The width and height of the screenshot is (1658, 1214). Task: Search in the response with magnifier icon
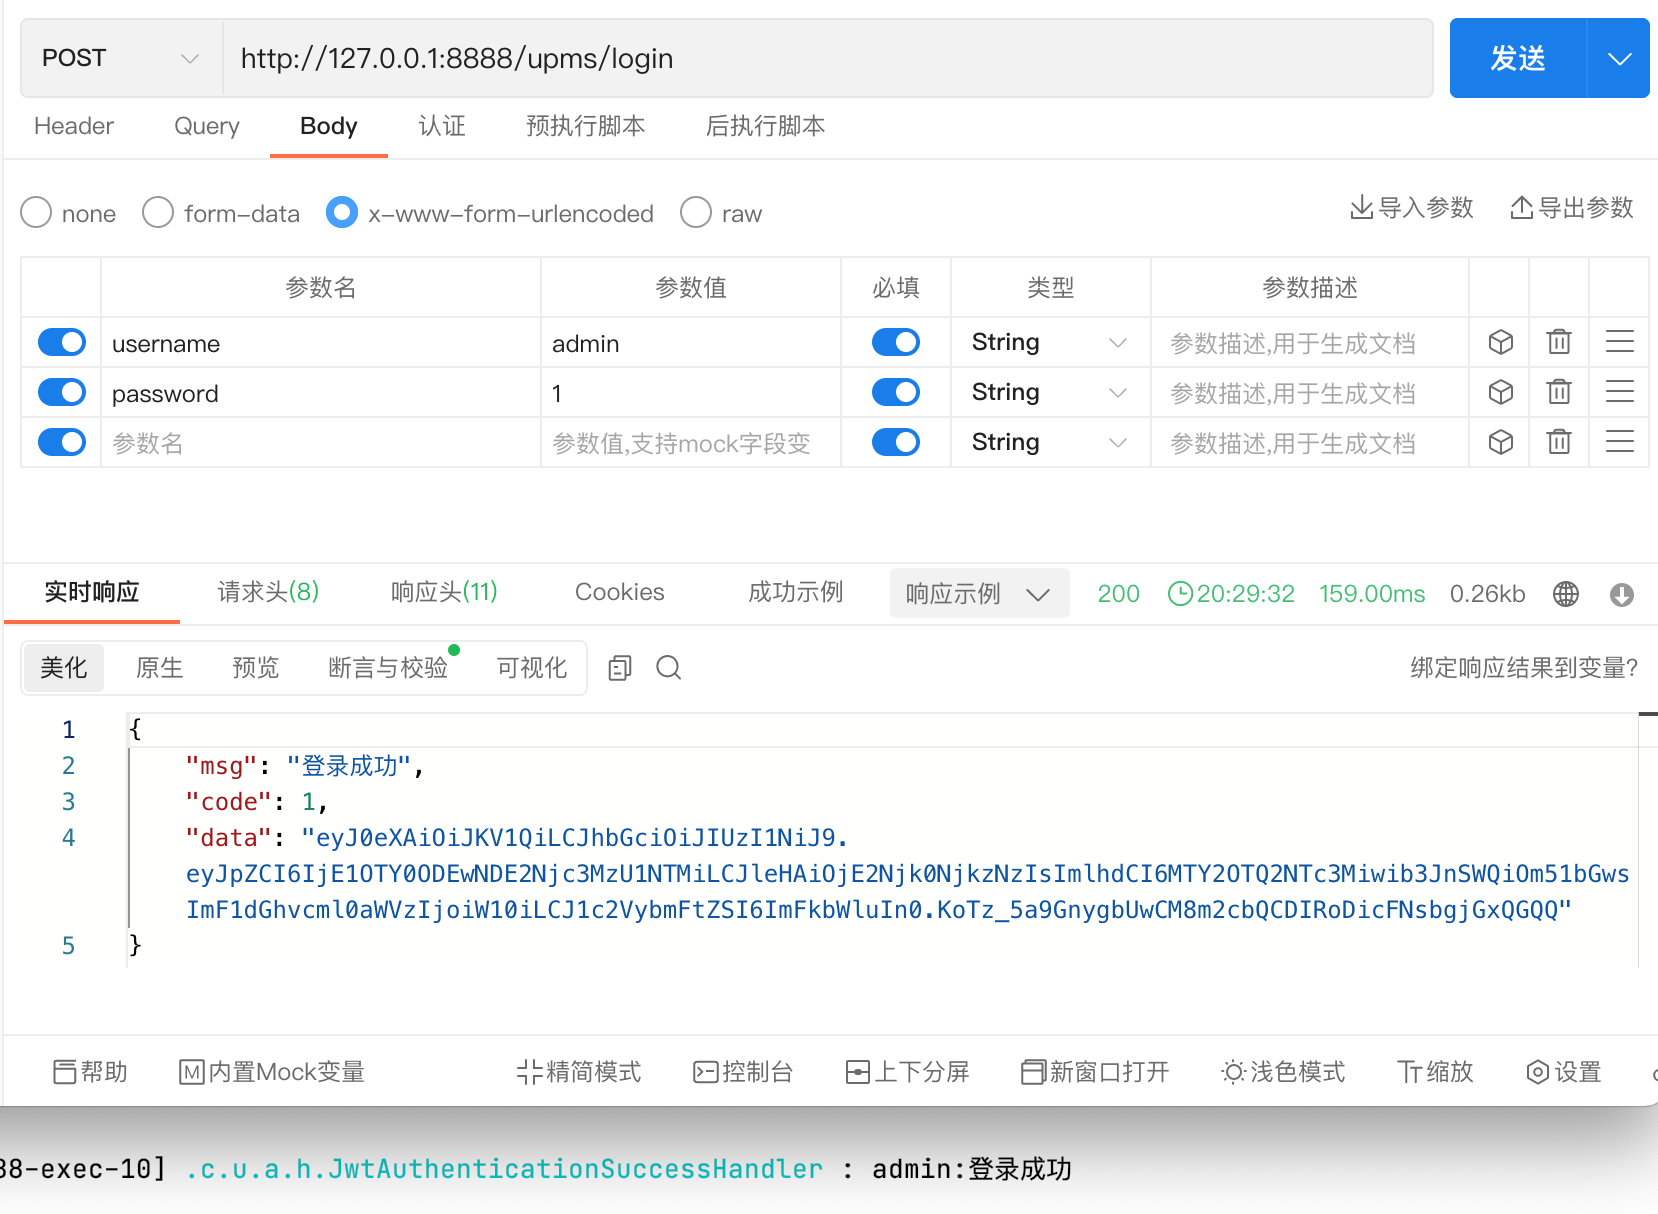click(x=669, y=668)
